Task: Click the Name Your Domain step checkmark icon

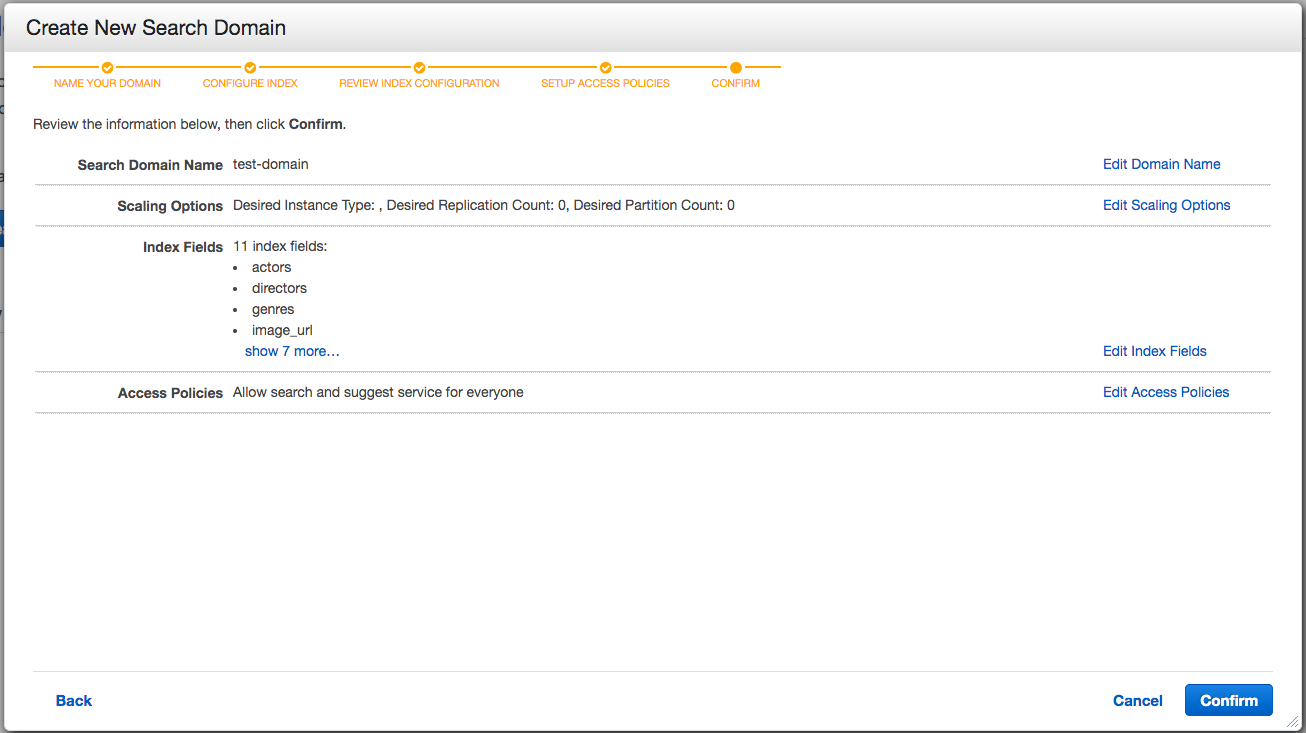Action: 107,68
